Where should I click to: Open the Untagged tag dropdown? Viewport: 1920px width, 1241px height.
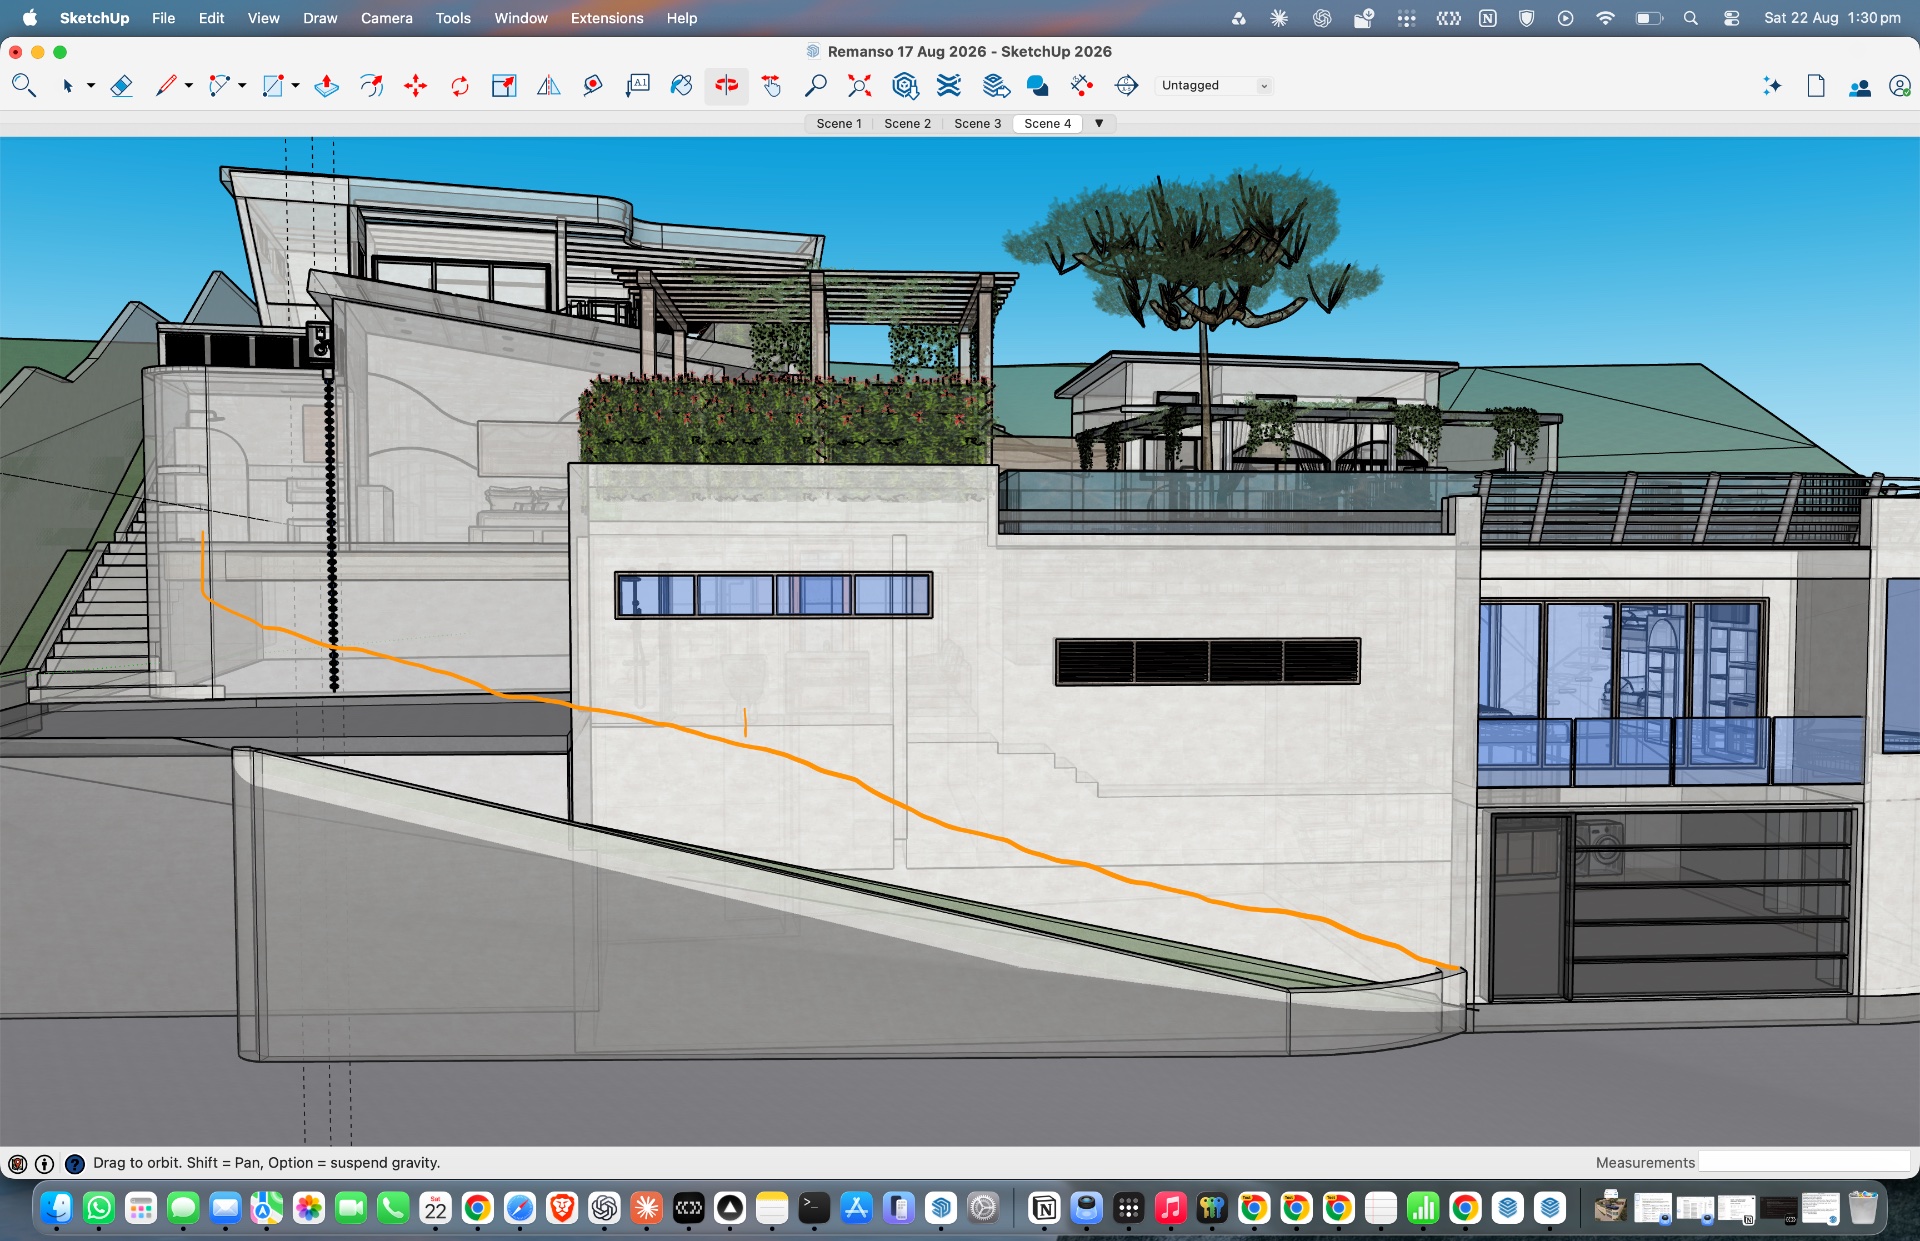(x=1214, y=86)
